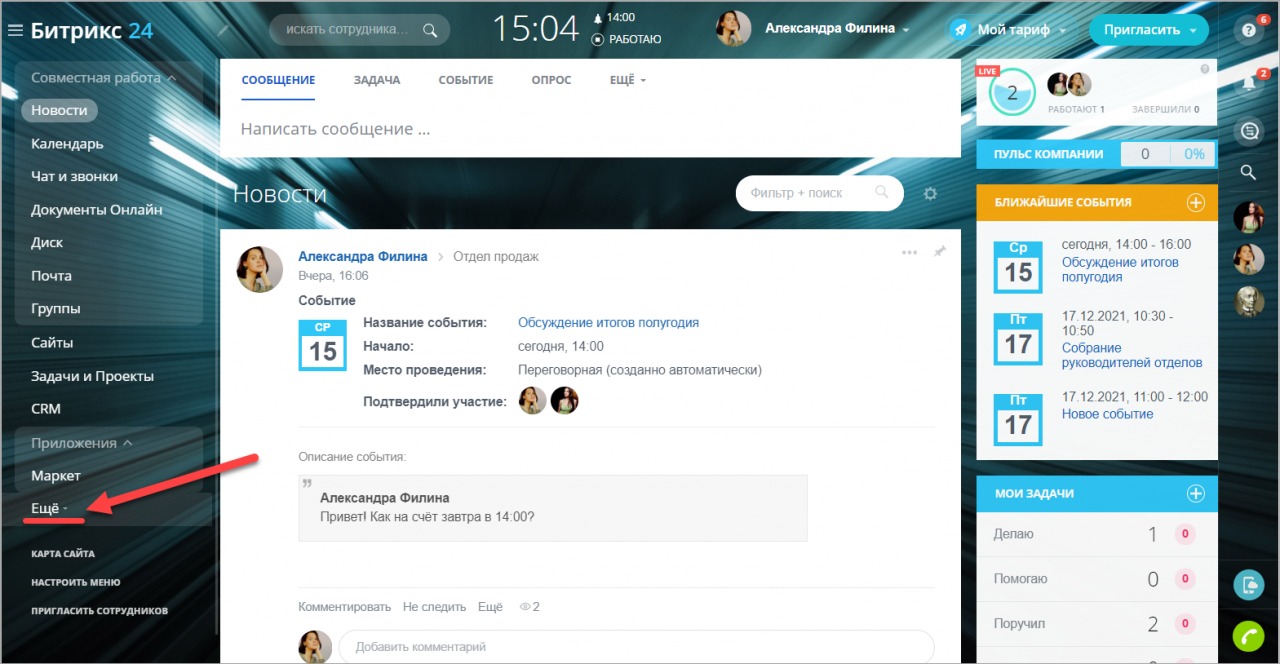Open the Пригласить dropdown button

tap(1149, 30)
